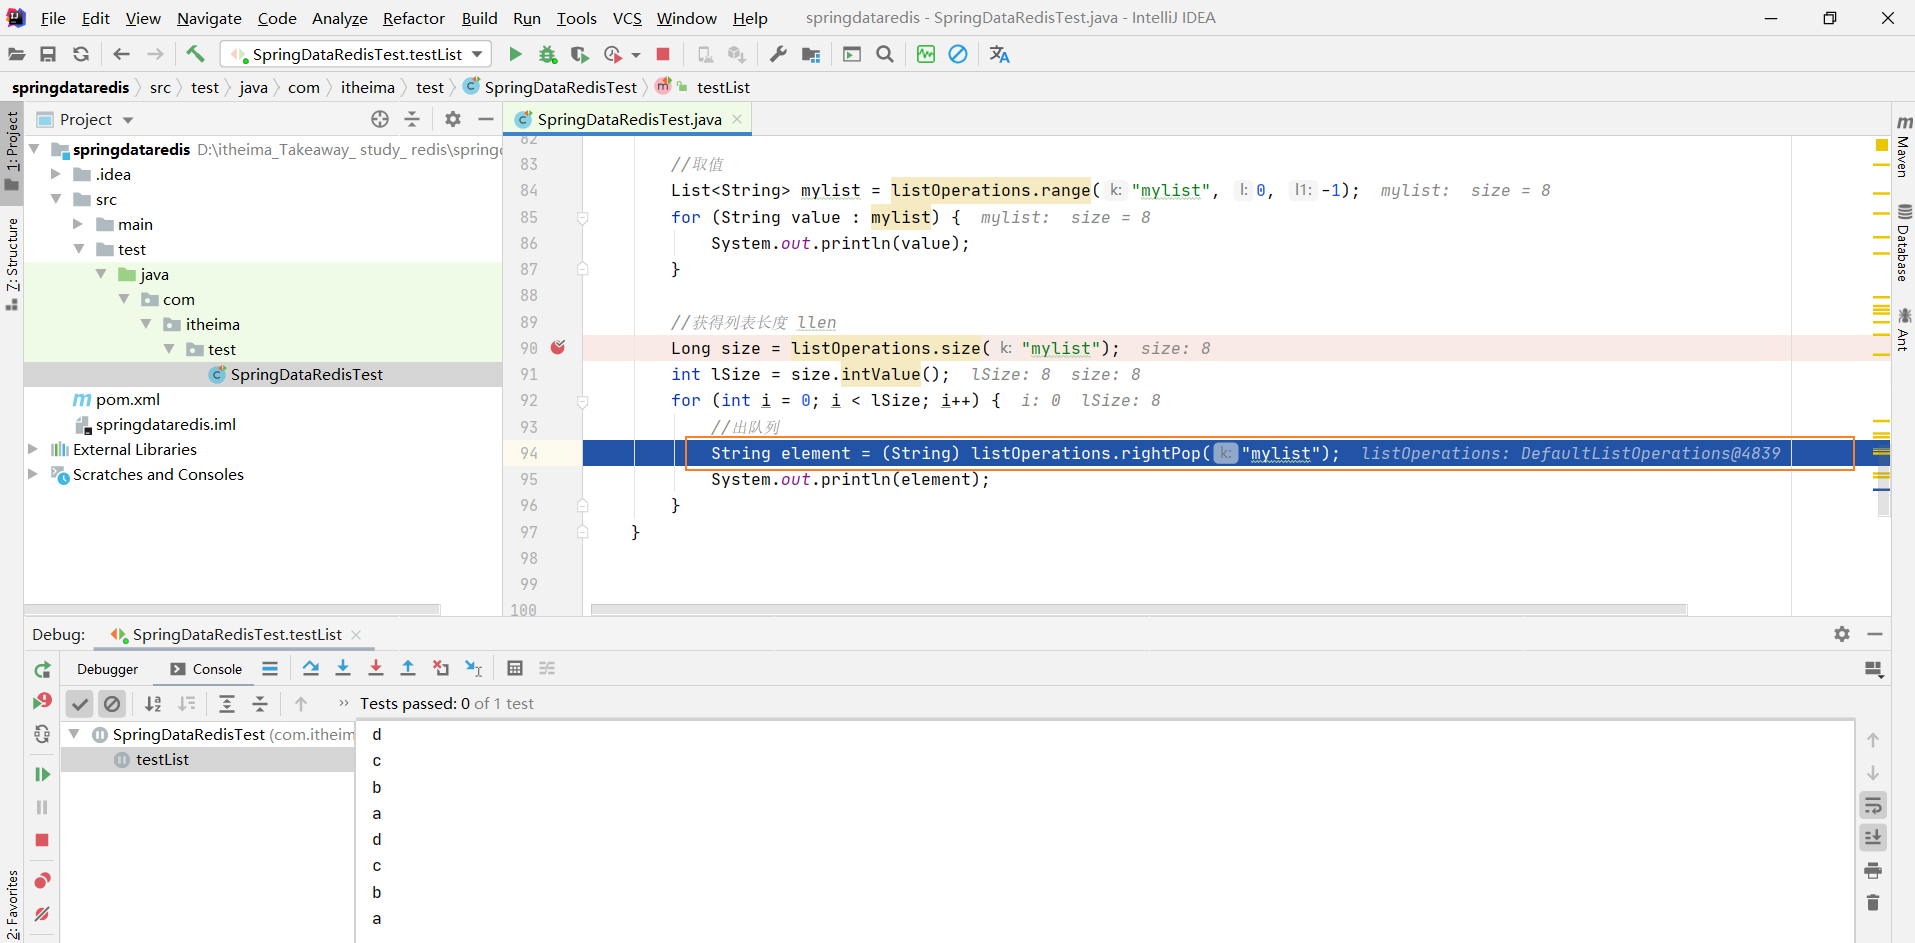
Task: Open the Favorites tool window
Action: [12, 905]
